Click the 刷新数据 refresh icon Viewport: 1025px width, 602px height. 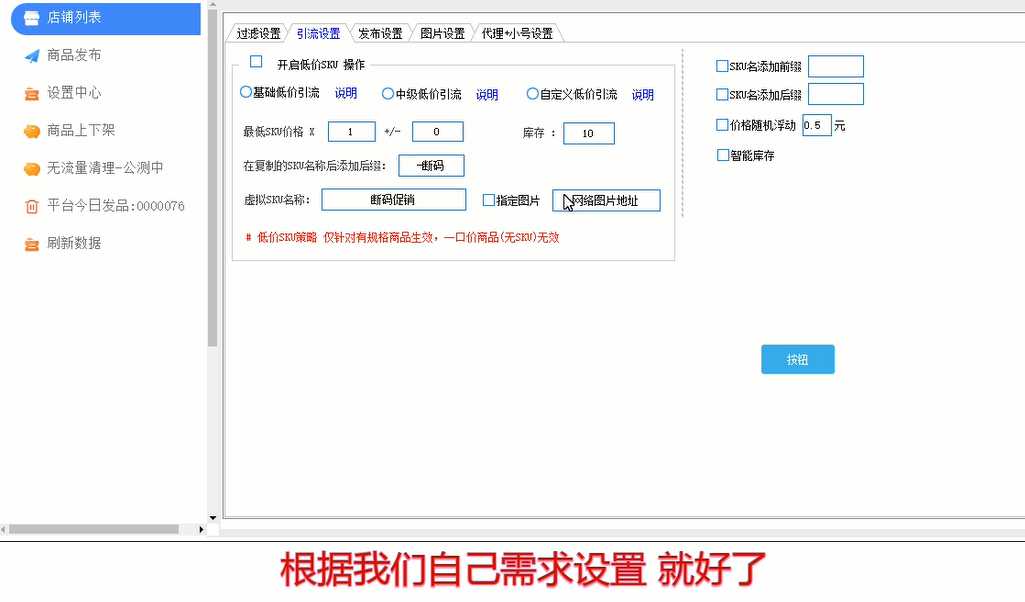pyautogui.click(x=32, y=244)
